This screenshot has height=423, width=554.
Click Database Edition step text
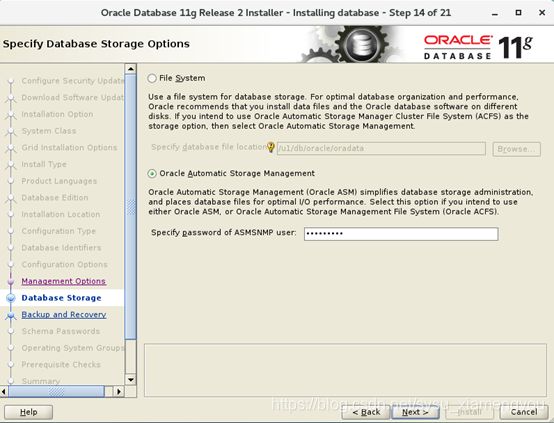pyautogui.click(x=55, y=198)
